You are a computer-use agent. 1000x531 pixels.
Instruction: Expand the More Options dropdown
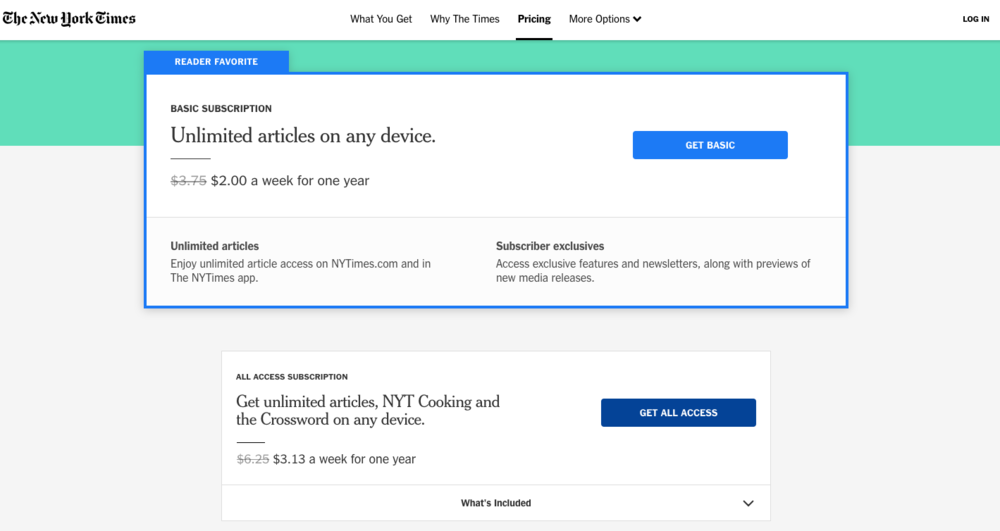click(x=605, y=19)
